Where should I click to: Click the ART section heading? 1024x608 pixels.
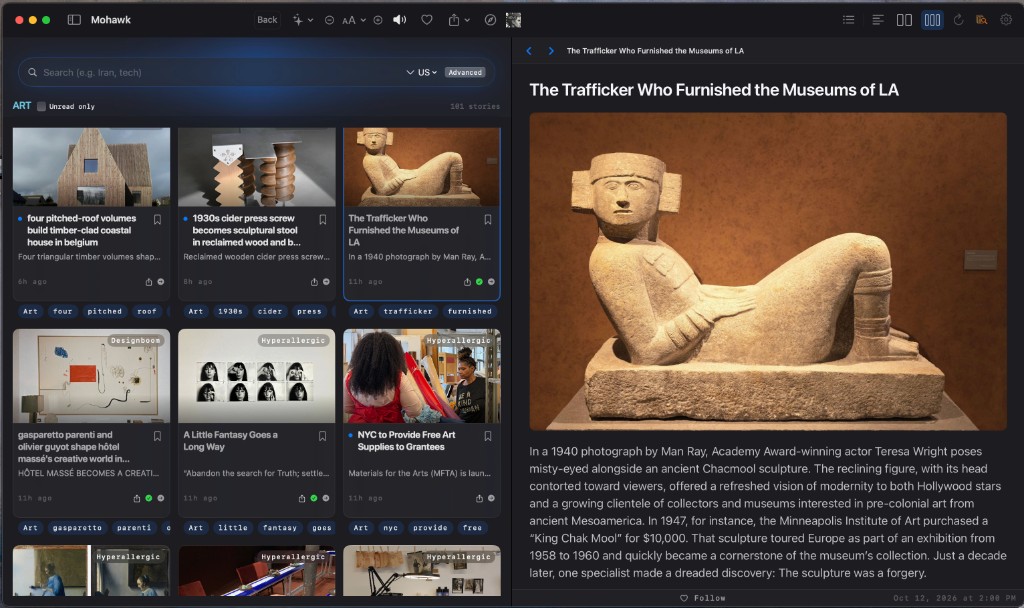tap(22, 106)
